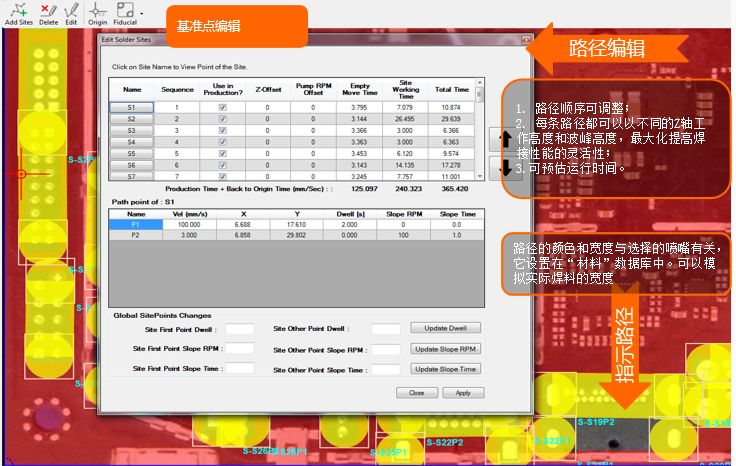This screenshot has height=466, width=736.
Task: Click the Update Slope RPM button
Action: [x=447, y=348]
